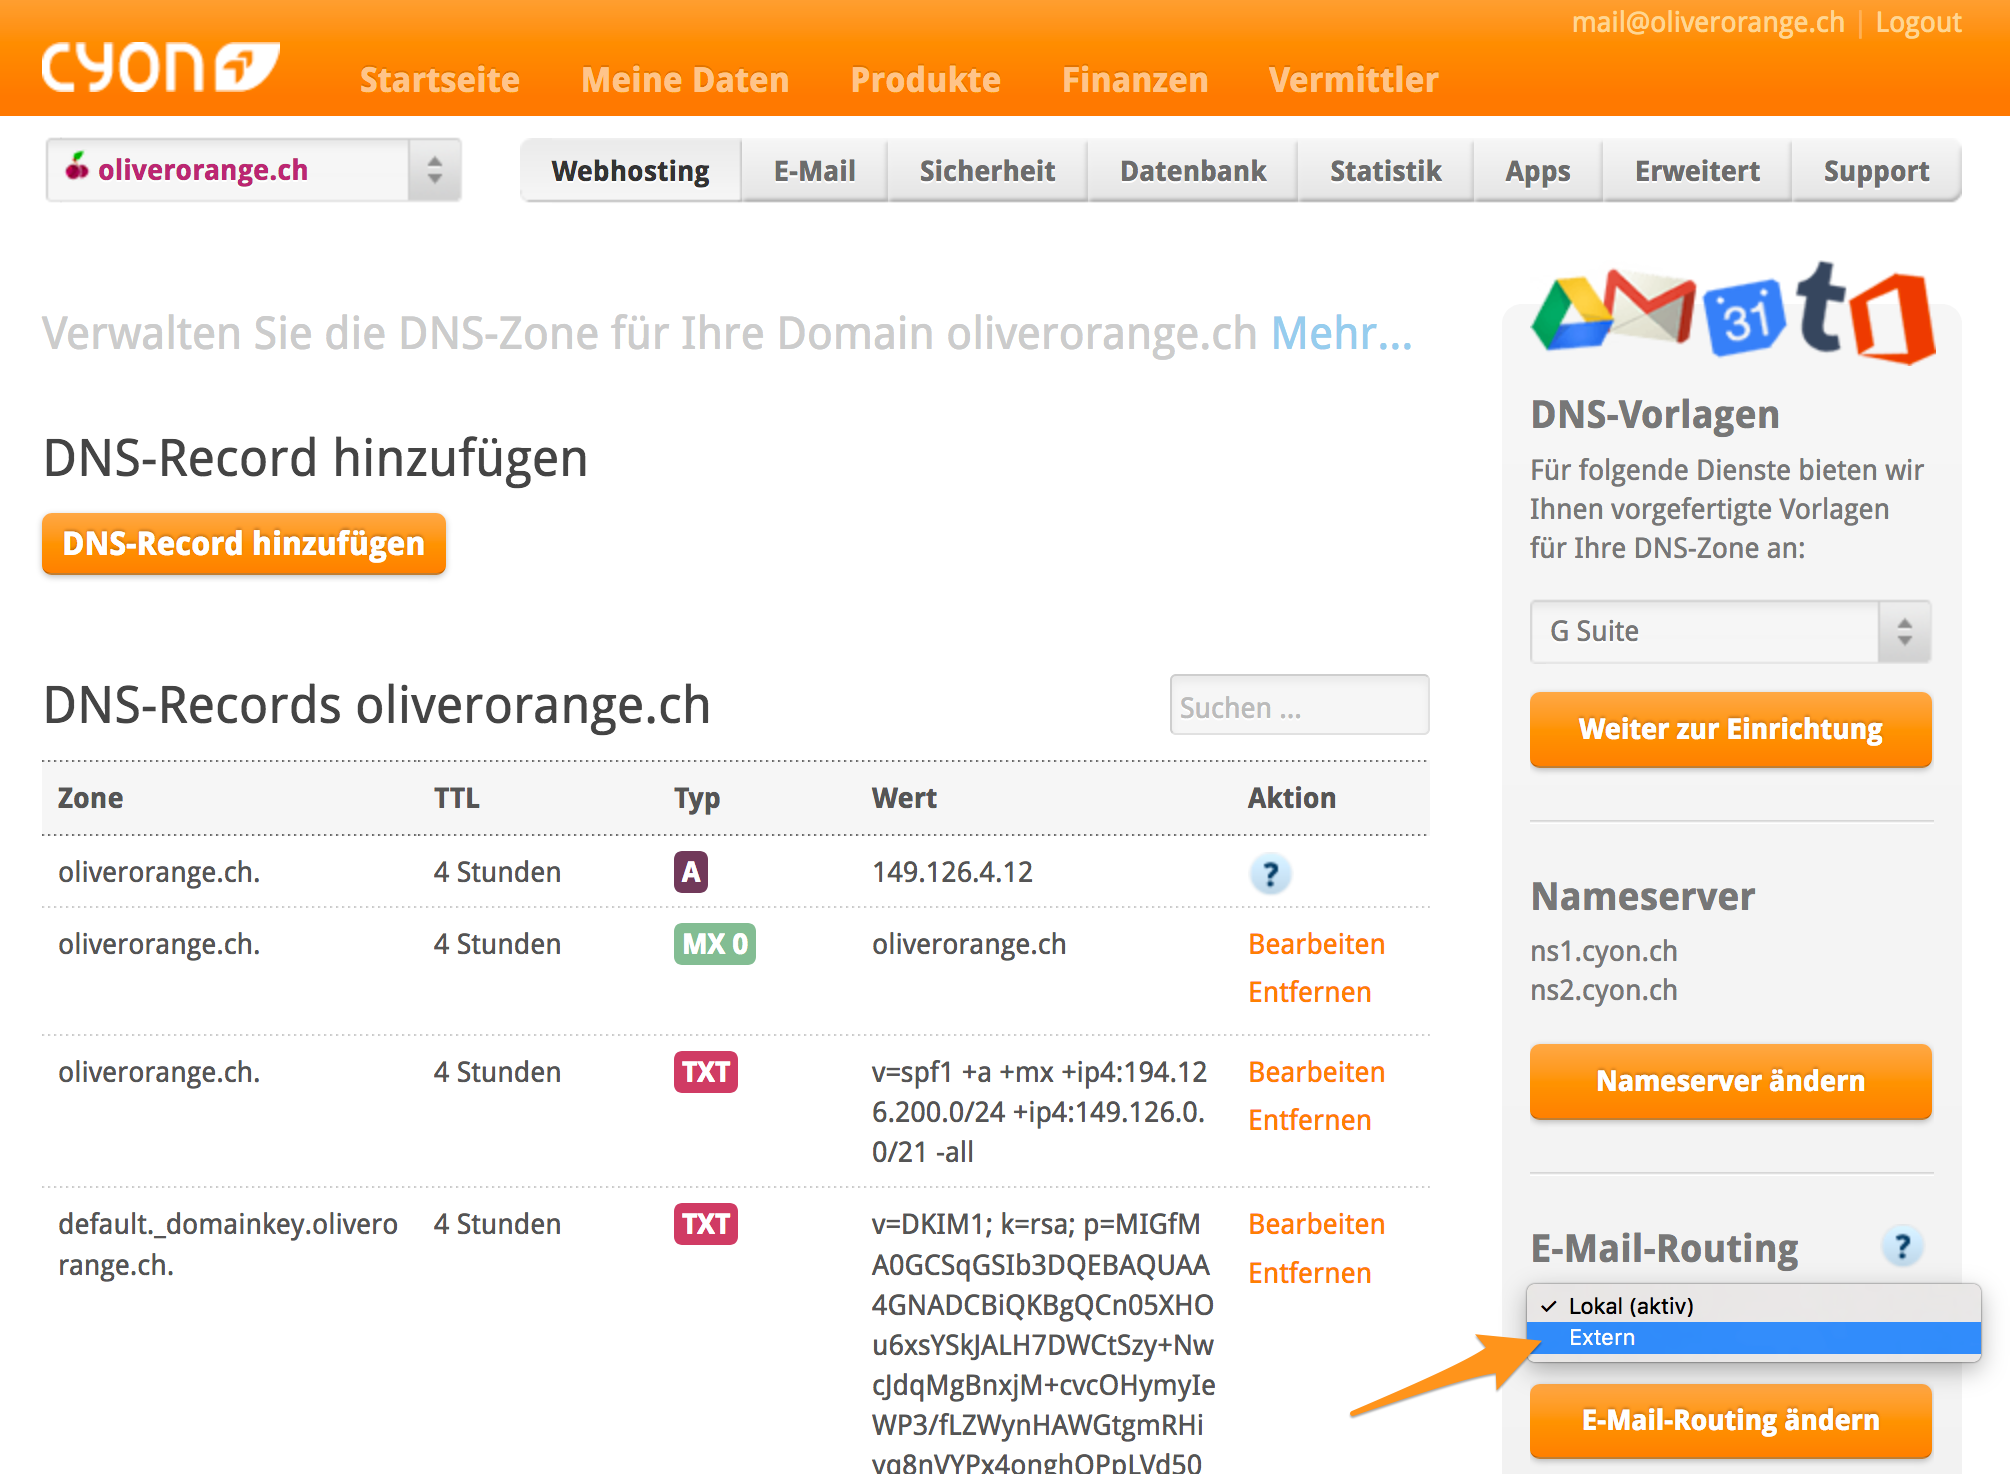Open the Sicherheit tab

[x=987, y=171]
